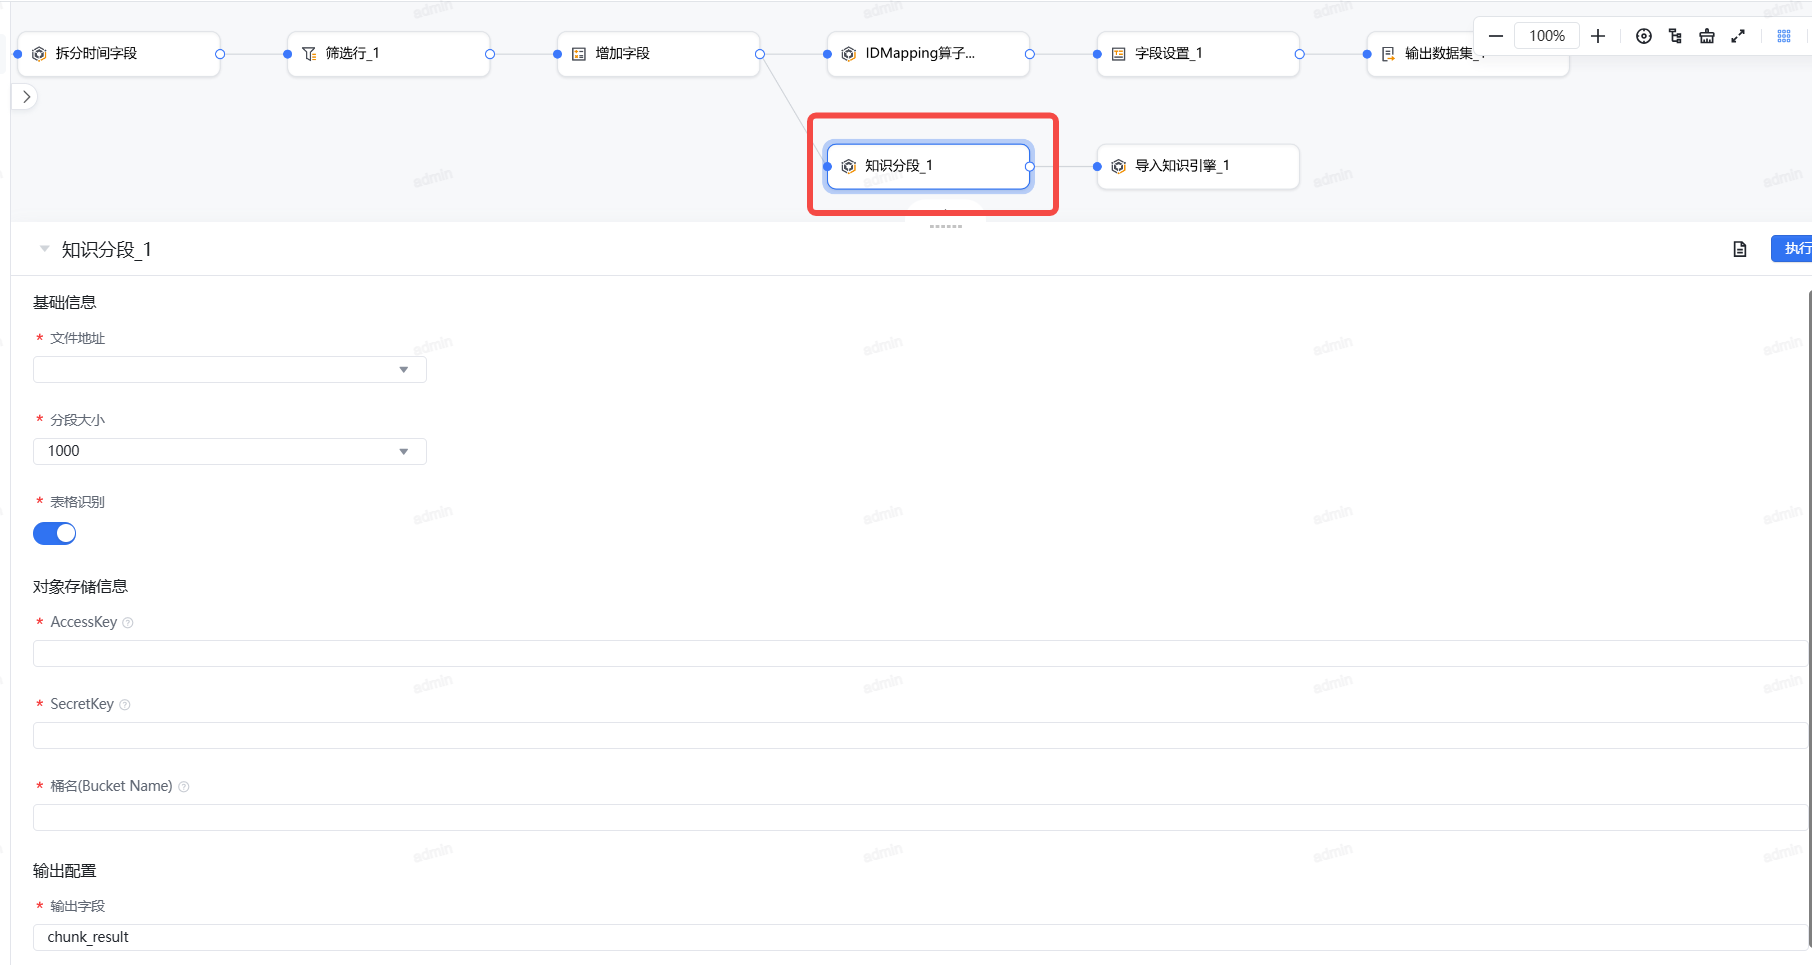
Task: Focus the 桶名(Bucket Name) input field
Action: [x=920, y=818]
